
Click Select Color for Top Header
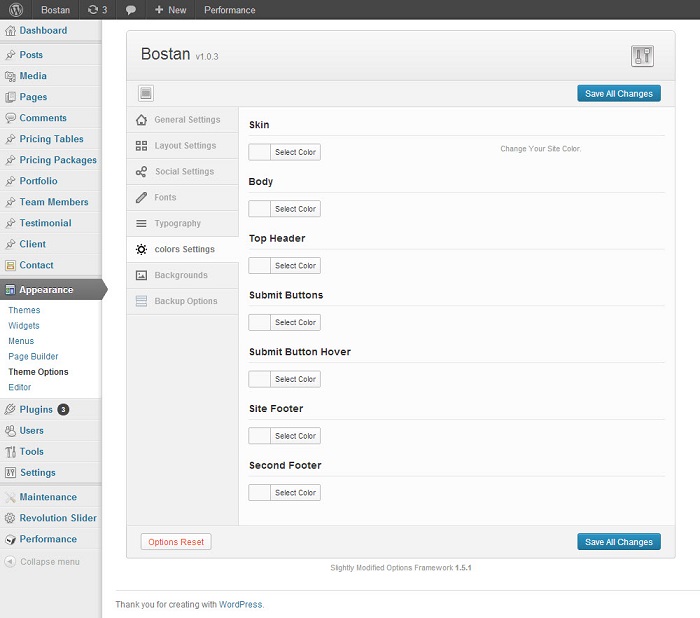[295, 266]
